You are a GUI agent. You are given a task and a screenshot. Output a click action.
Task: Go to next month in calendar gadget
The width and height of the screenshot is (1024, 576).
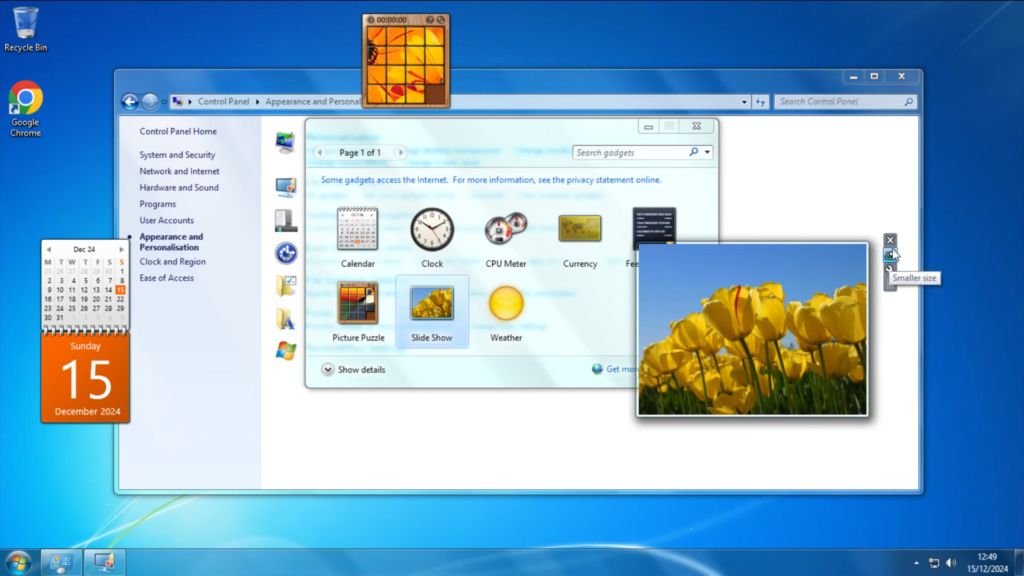[122, 249]
